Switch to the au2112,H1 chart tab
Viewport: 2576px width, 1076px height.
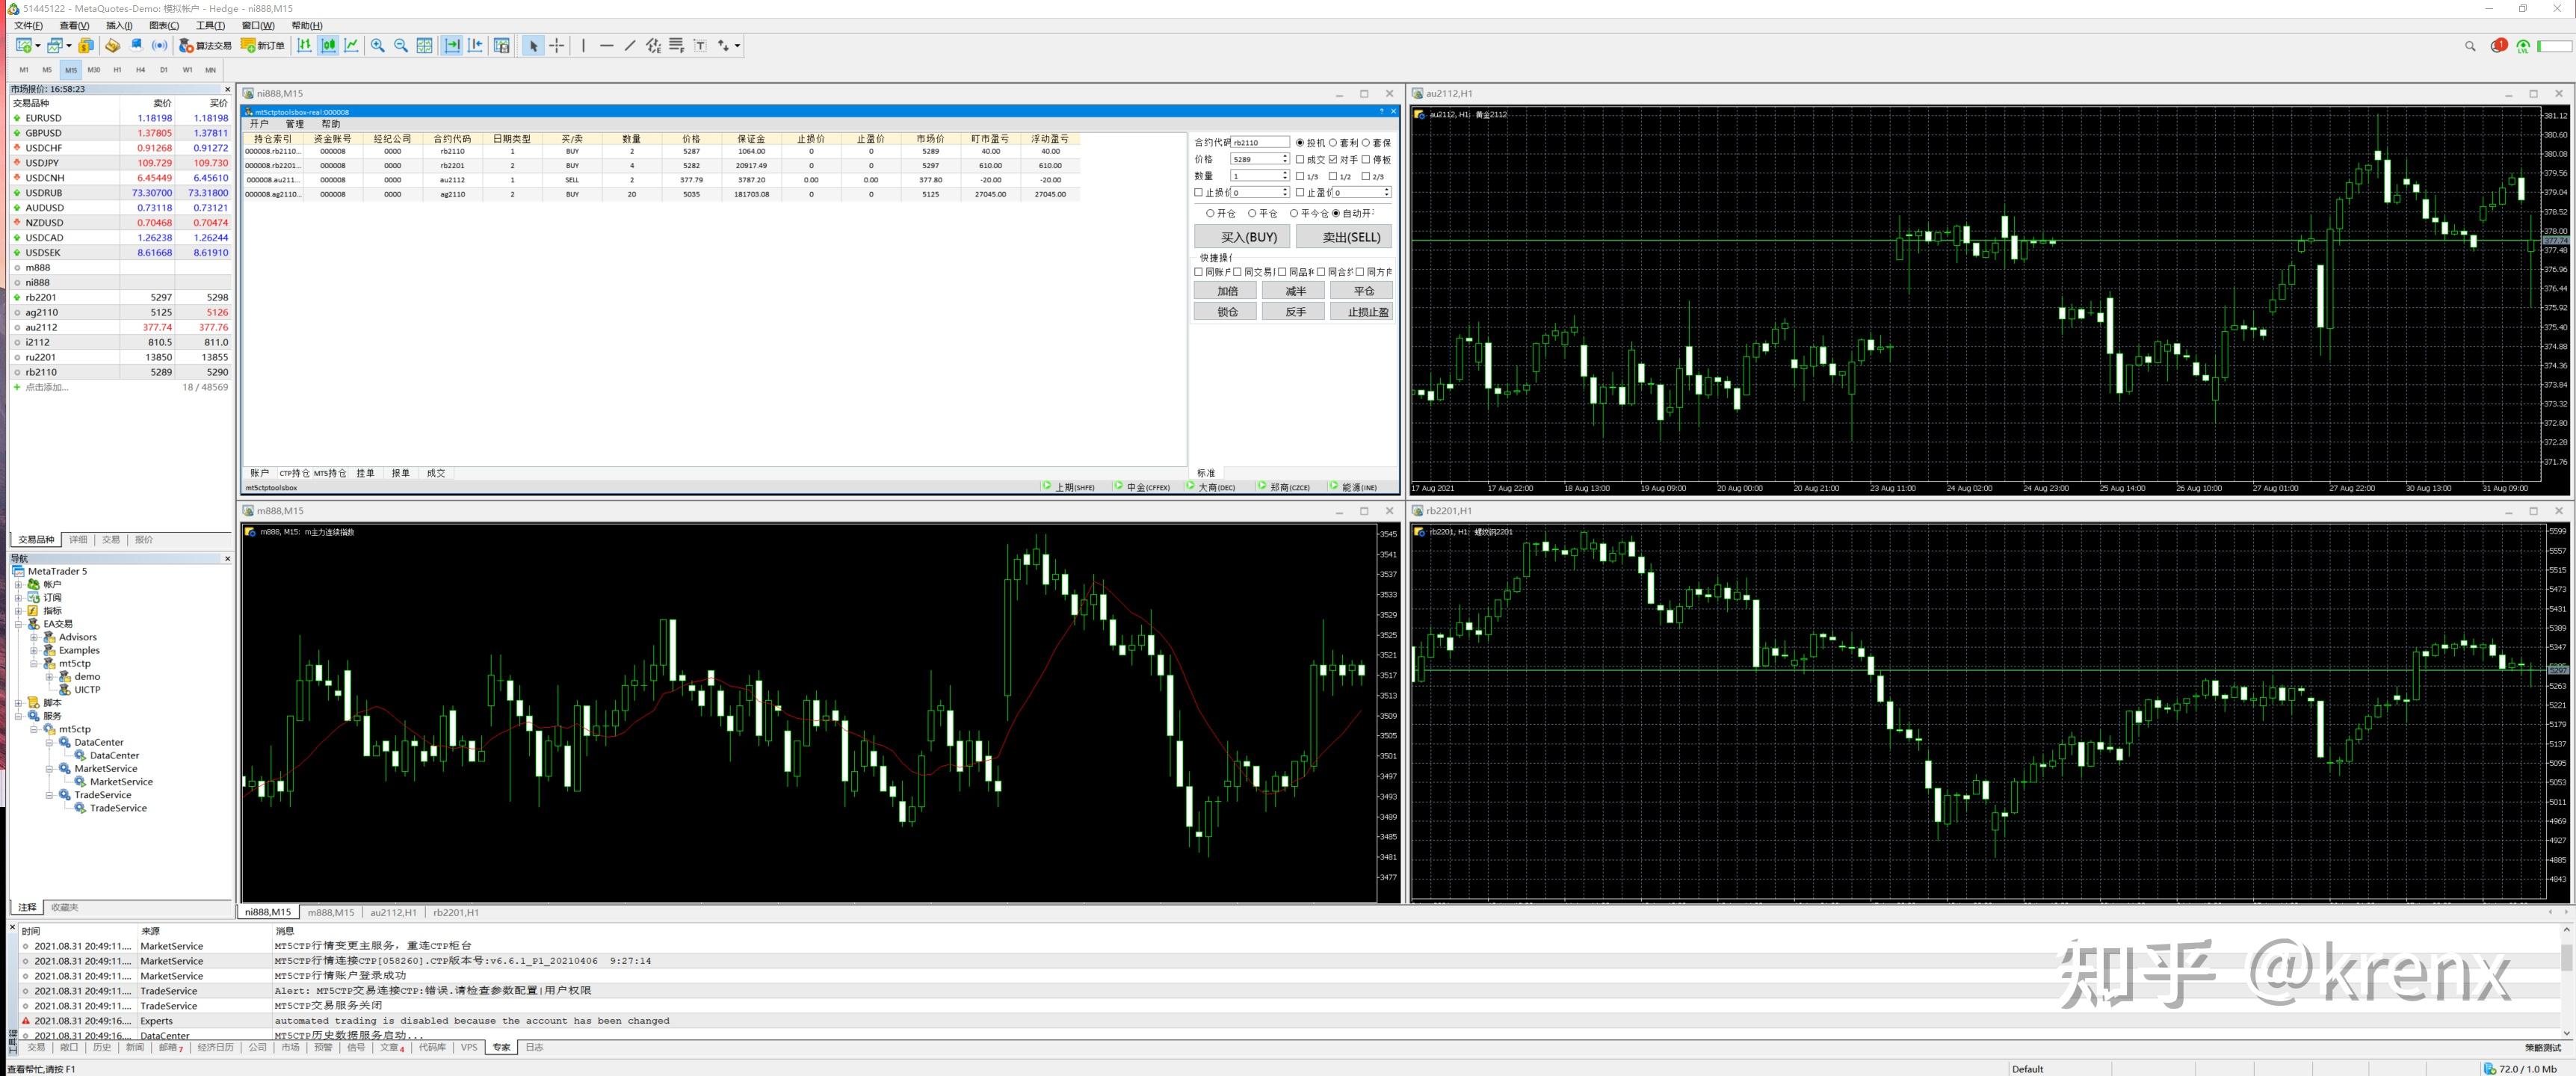tap(393, 912)
